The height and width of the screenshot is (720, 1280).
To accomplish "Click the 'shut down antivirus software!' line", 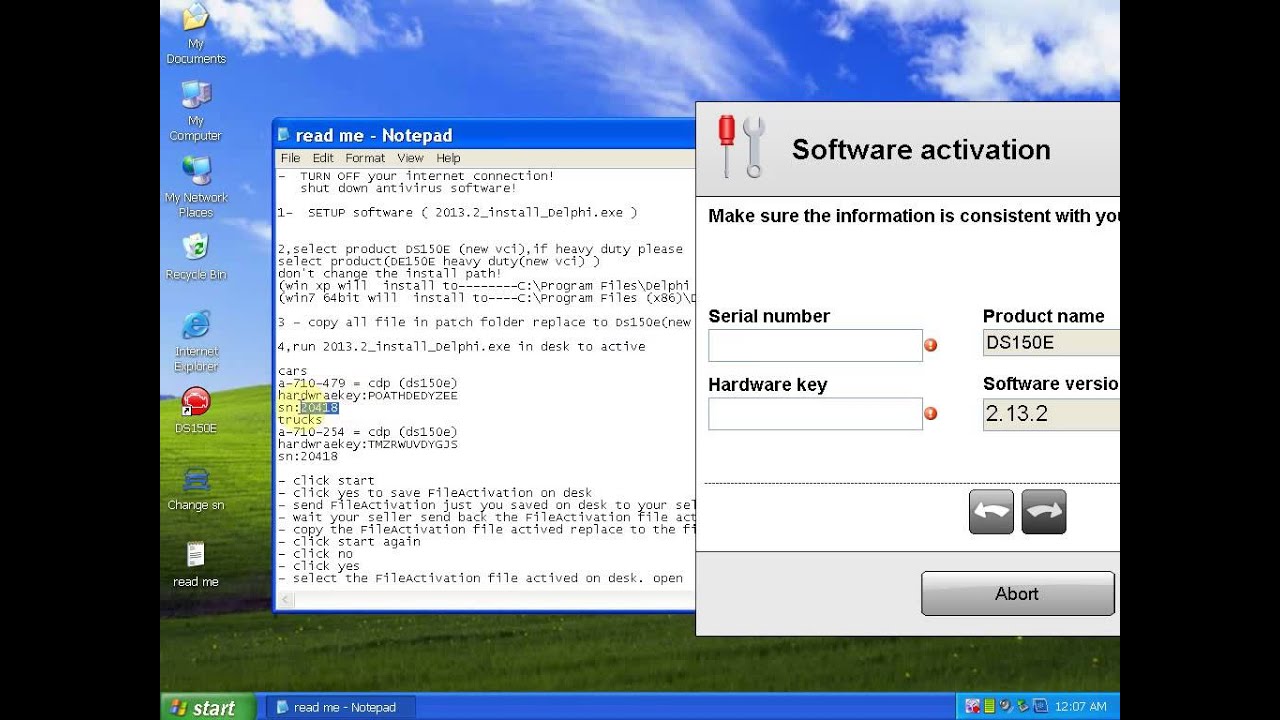I will [408, 188].
